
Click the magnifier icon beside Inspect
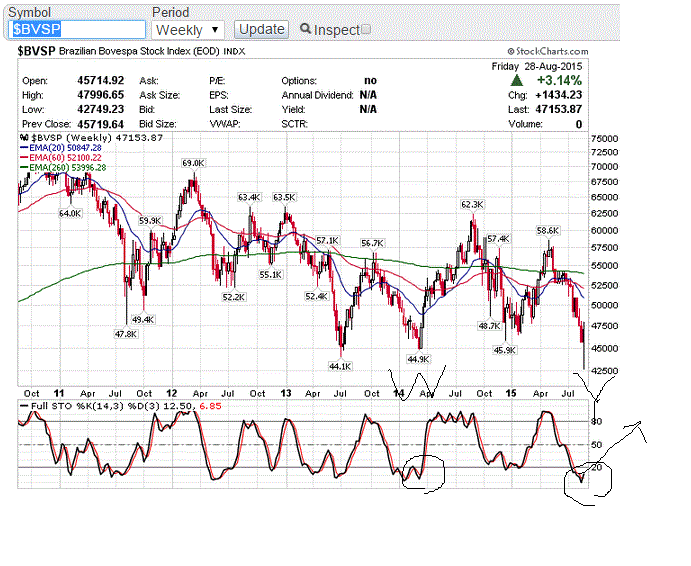[x=306, y=30]
